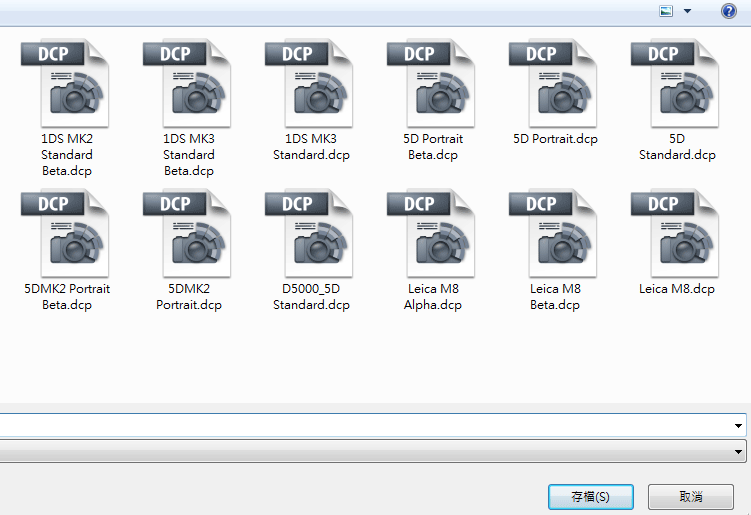Image resolution: width=751 pixels, height=515 pixels.
Task: Open the help button with question mark
Action: pos(728,11)
